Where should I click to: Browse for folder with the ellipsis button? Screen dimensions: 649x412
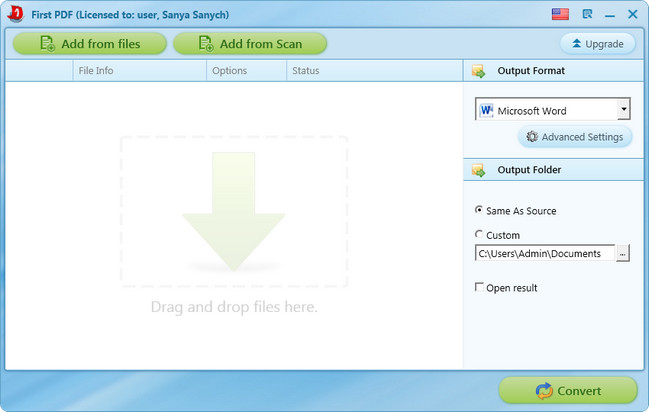click(623, 254)
